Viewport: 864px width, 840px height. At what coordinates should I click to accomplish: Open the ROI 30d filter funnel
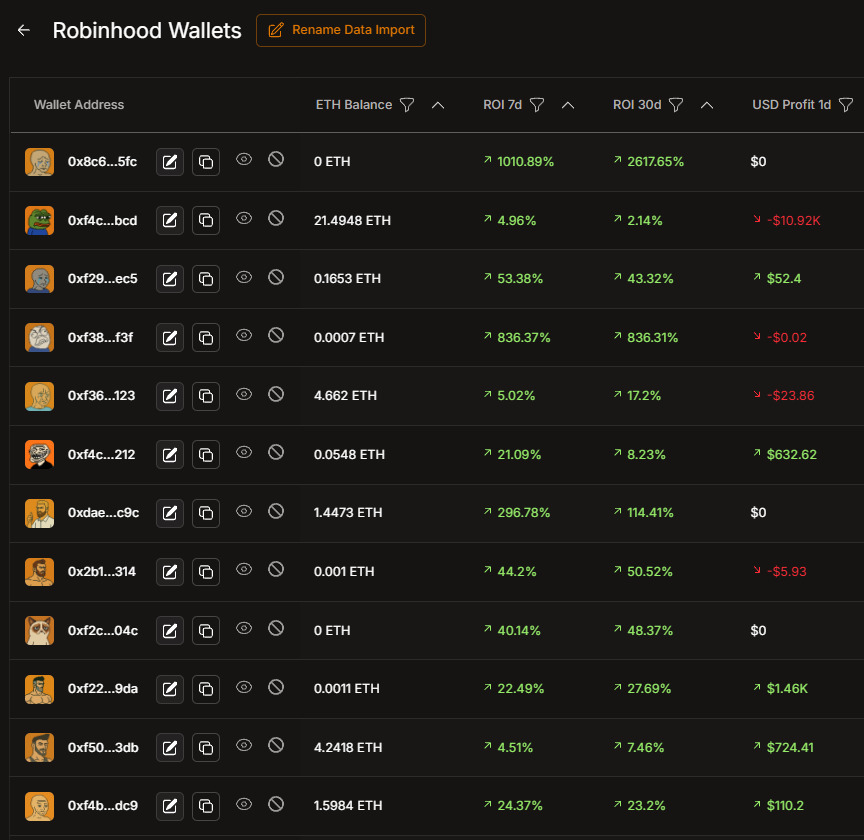point(676,105)
